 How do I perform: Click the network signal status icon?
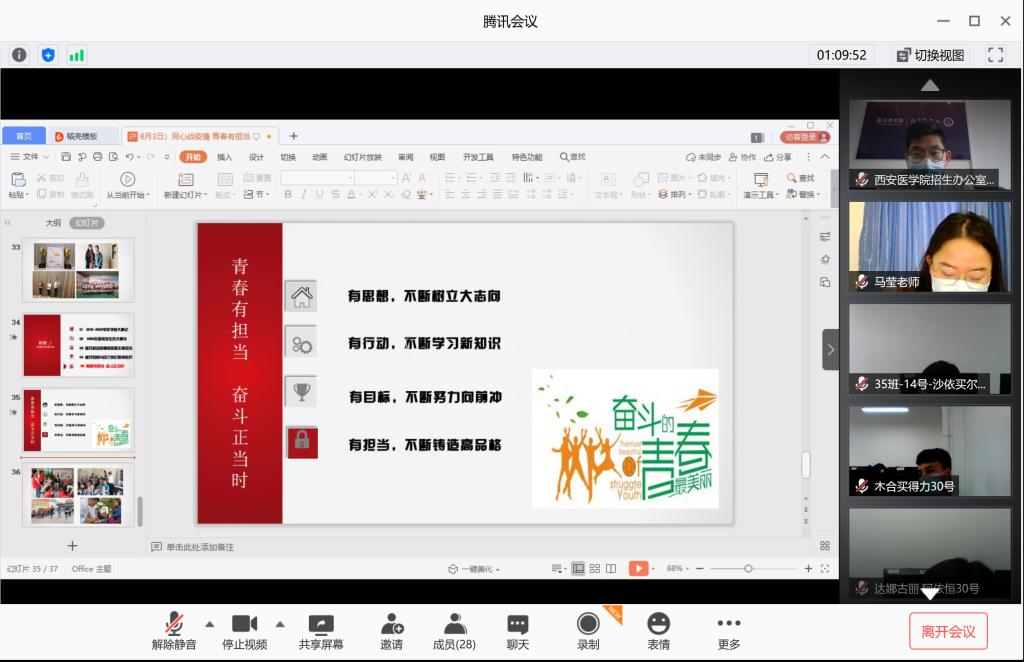[x=77, y=55]
